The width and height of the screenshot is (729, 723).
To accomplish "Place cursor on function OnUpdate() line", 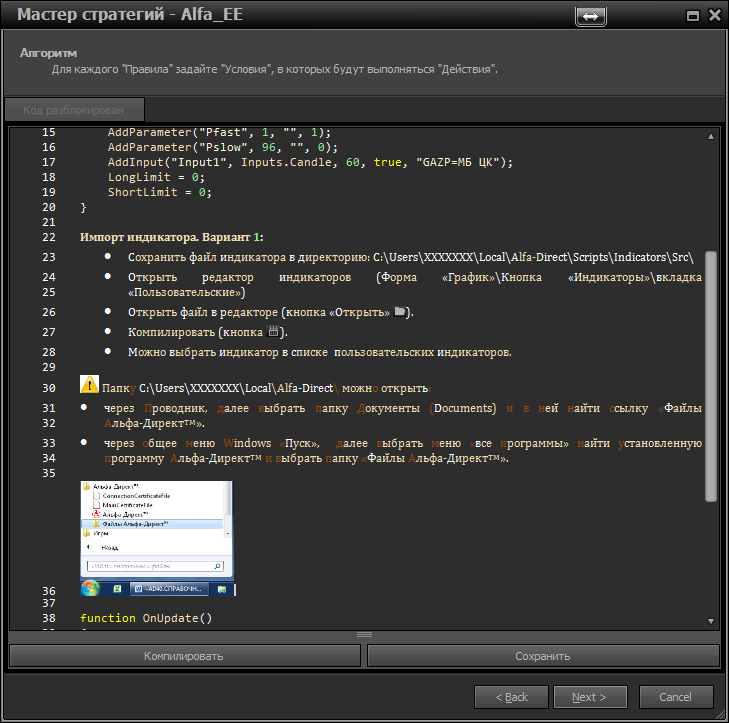I will [147, 618].
